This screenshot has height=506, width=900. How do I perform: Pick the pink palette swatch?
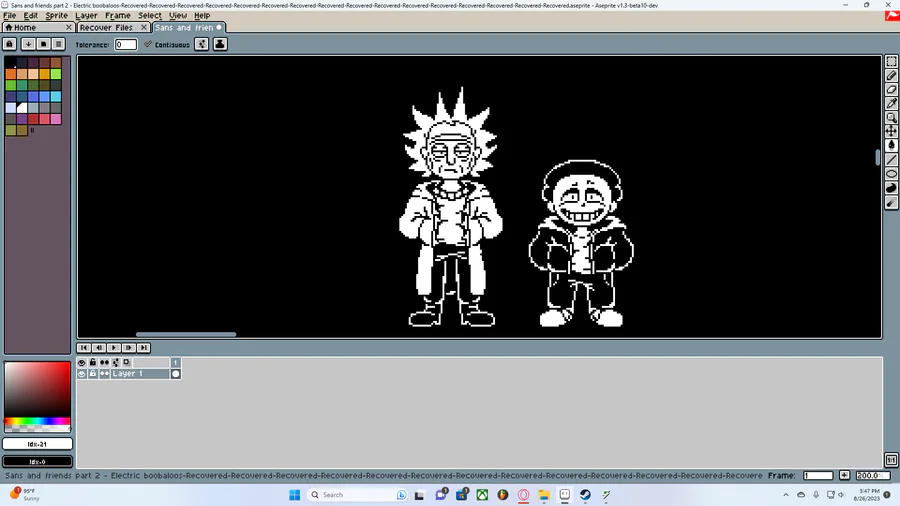click(x=56, y=119)
